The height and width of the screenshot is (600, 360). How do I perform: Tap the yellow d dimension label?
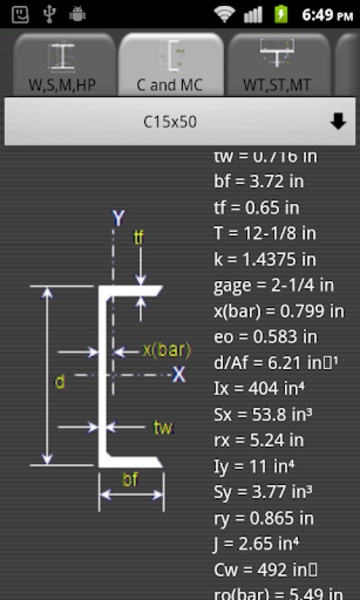point(60,382)
